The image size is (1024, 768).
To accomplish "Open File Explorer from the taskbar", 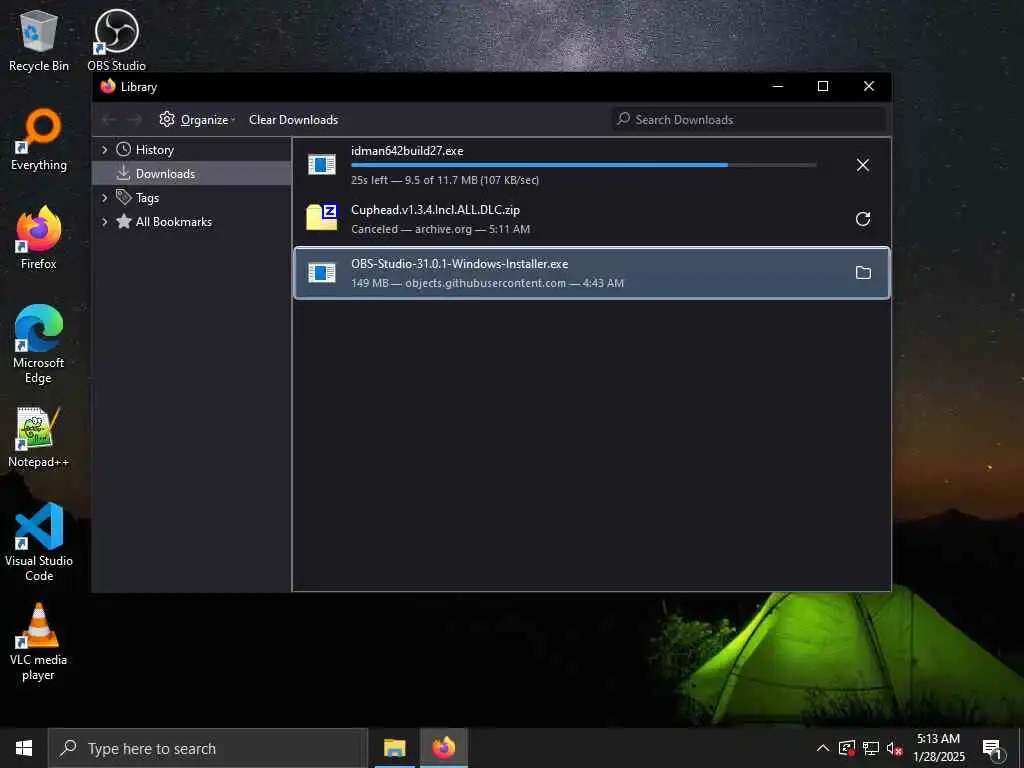I will (394, 748).
